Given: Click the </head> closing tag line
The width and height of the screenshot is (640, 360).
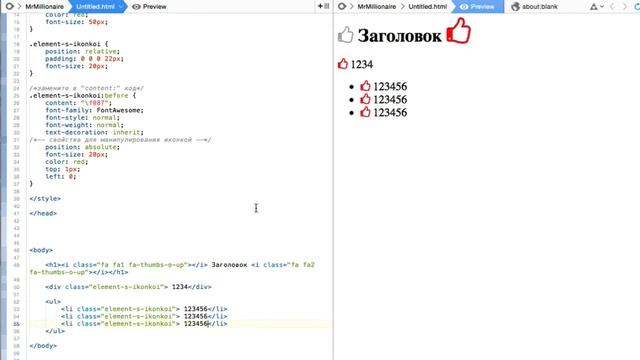Looking at the screenshot, I should pos(43,213).
